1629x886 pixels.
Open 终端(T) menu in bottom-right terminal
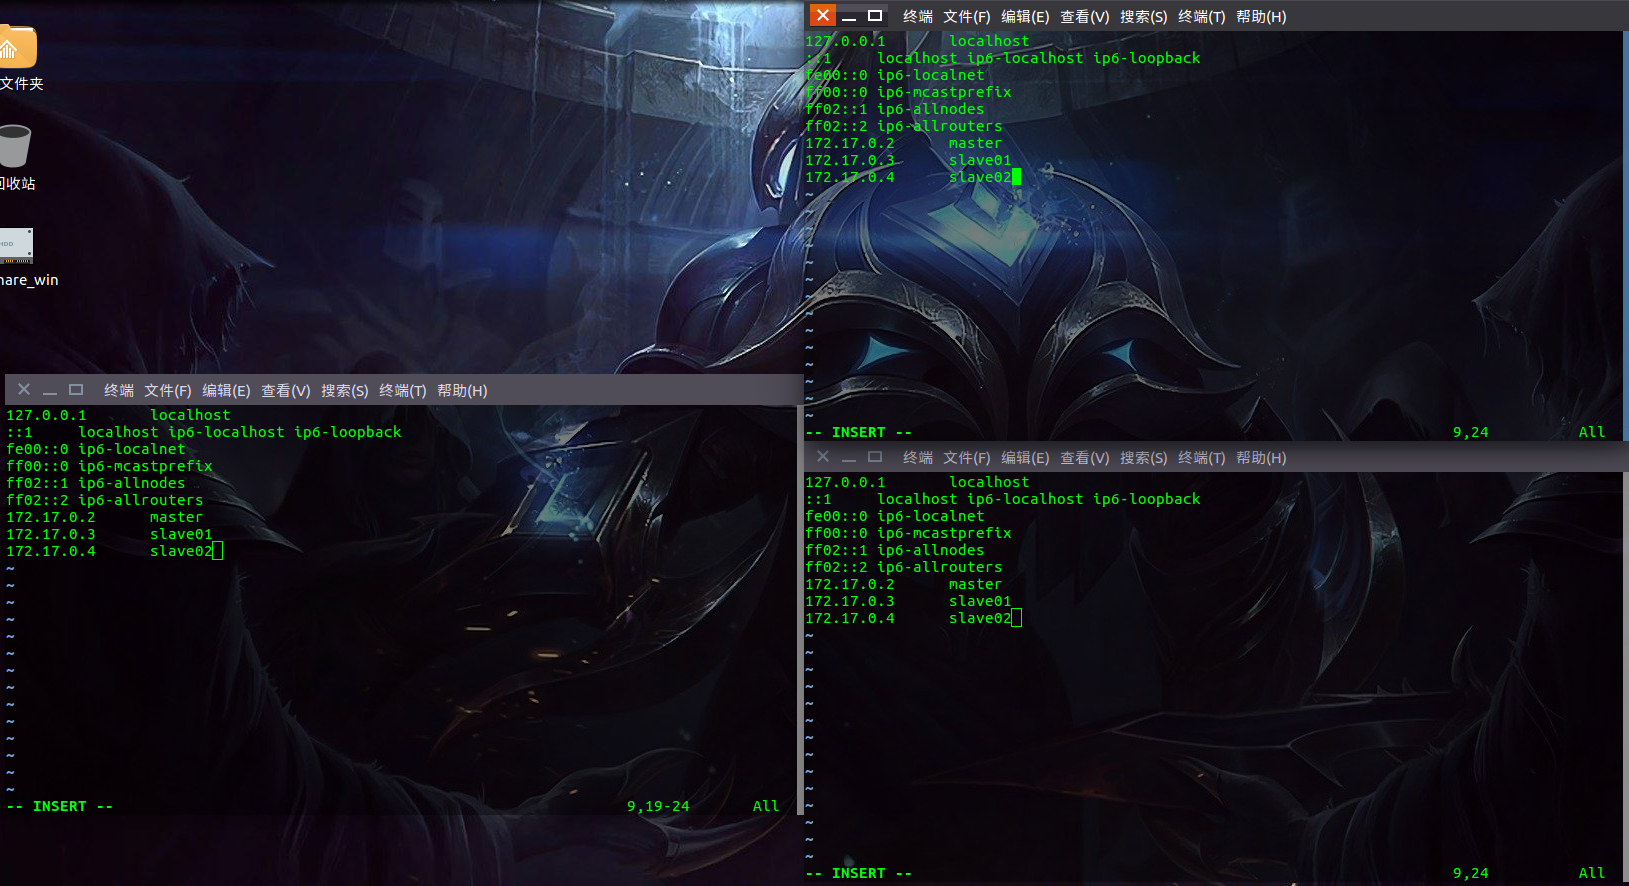(x=1201, y=458)
